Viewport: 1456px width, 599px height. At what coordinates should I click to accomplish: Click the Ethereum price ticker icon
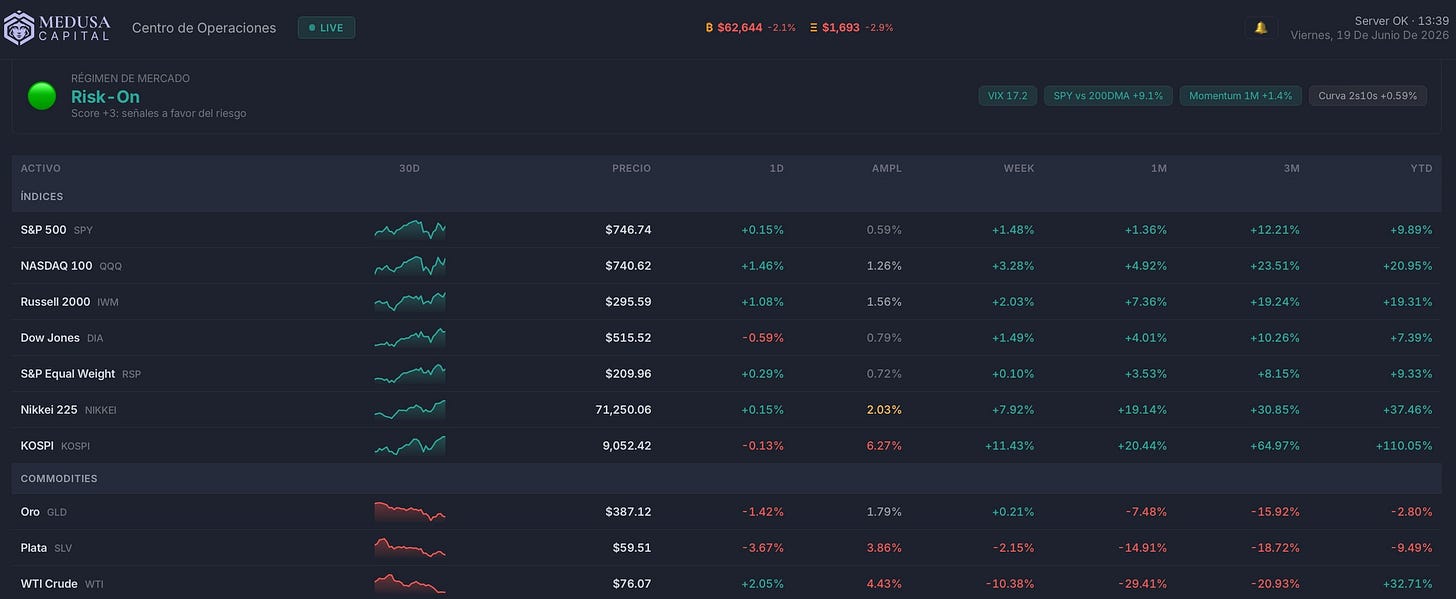click(x=814, y=28)
